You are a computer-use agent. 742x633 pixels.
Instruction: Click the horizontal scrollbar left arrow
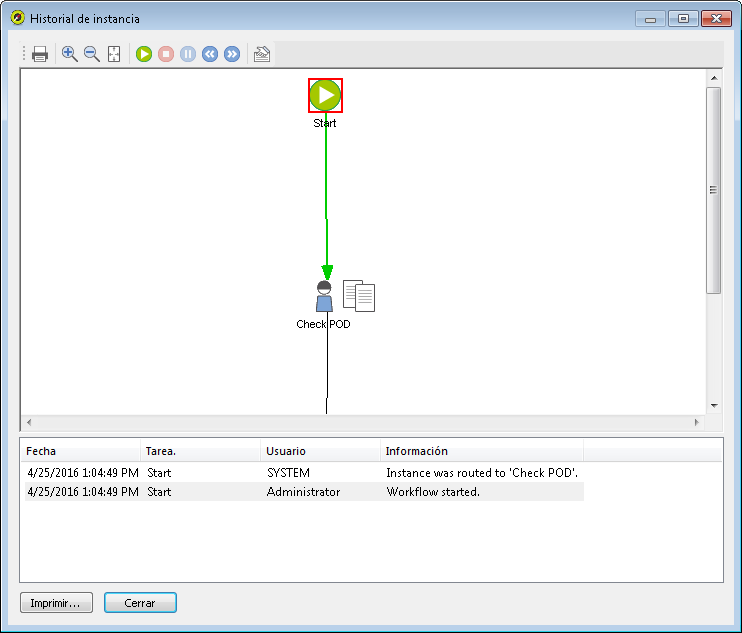pos(29,422)
